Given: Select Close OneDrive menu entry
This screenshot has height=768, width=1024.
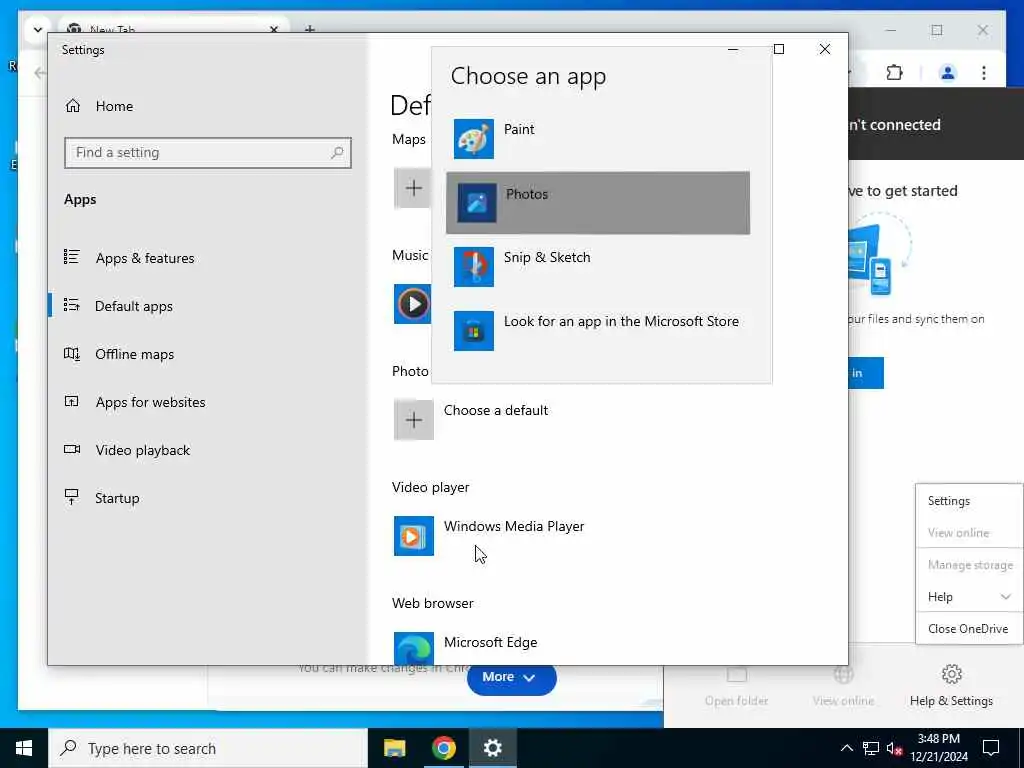Looking at the screenshot, I should [969, 628].
